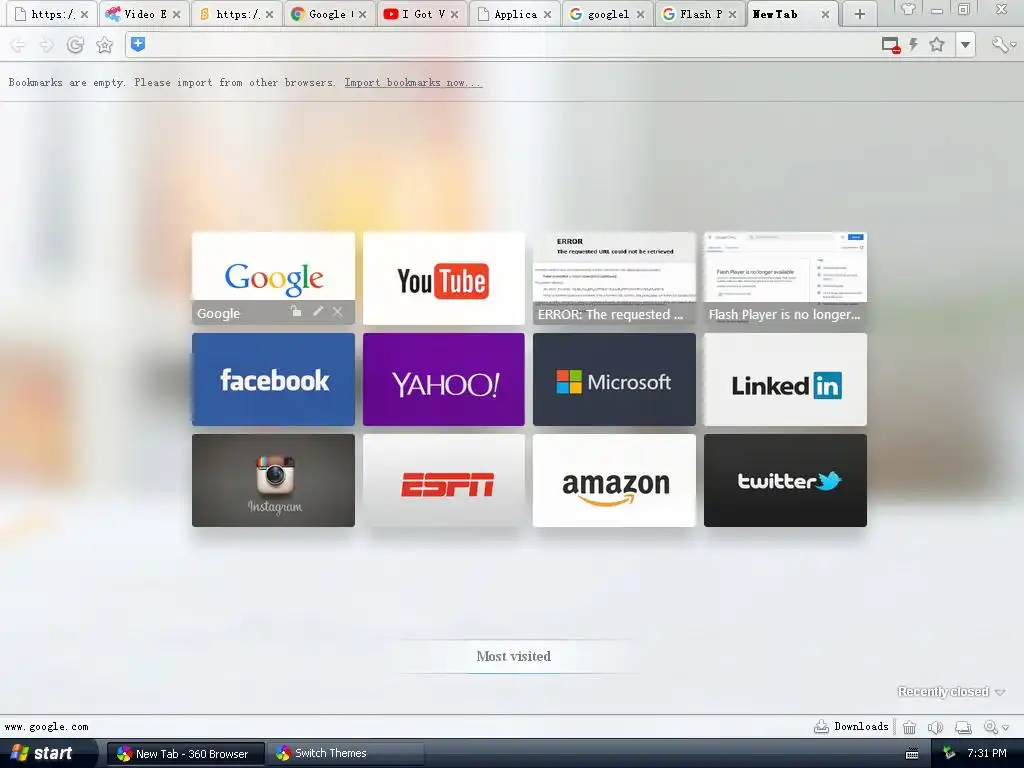Edit the Google tile with the pencil icon
Viewport: 1024px width, 768px height.
[x=318, y=312]
